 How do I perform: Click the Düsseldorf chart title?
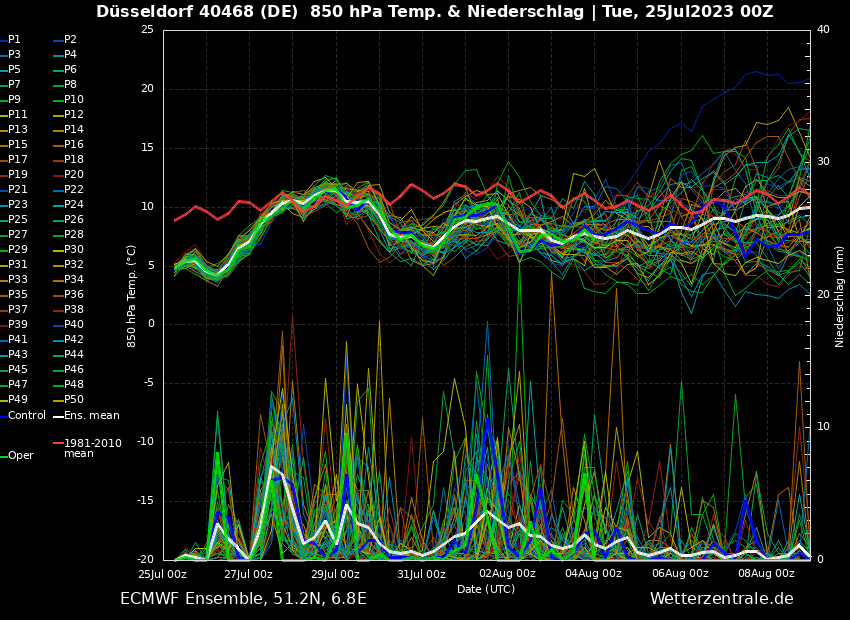434,12
